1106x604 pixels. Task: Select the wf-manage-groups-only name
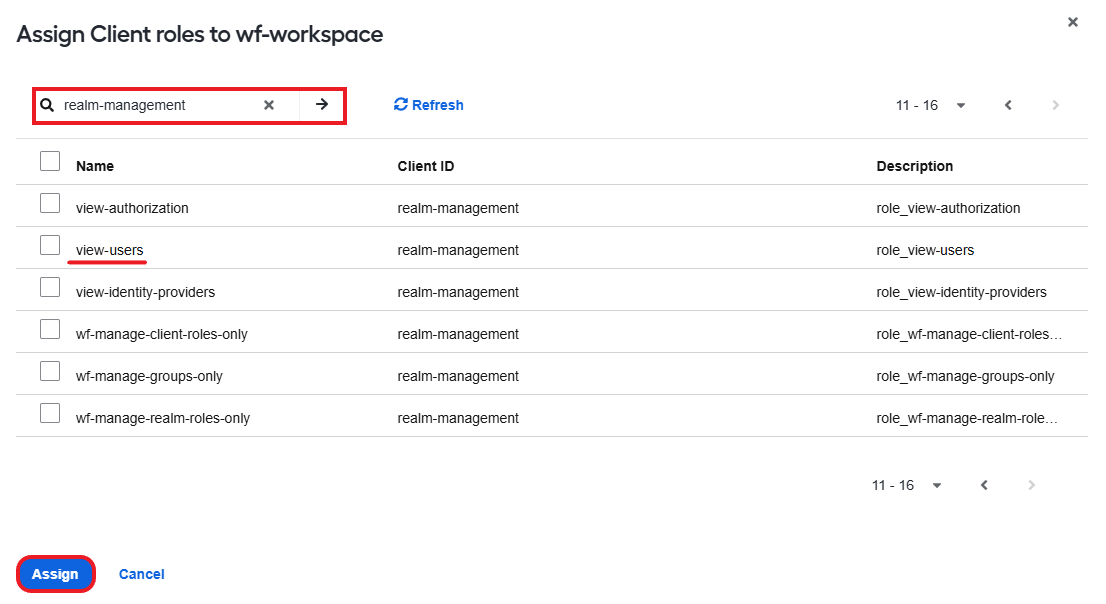pos(149,376)
